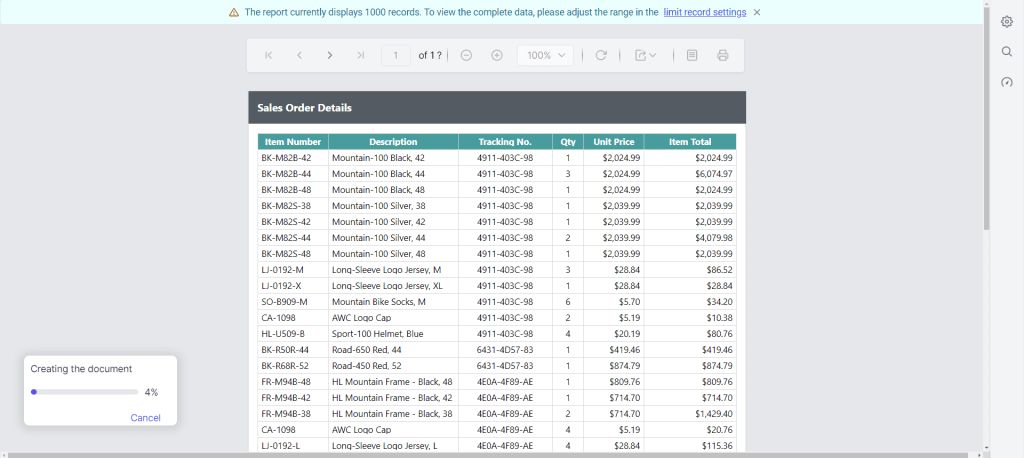
Task: Open settings gear in right sidebar
Action: point(1006,22)
